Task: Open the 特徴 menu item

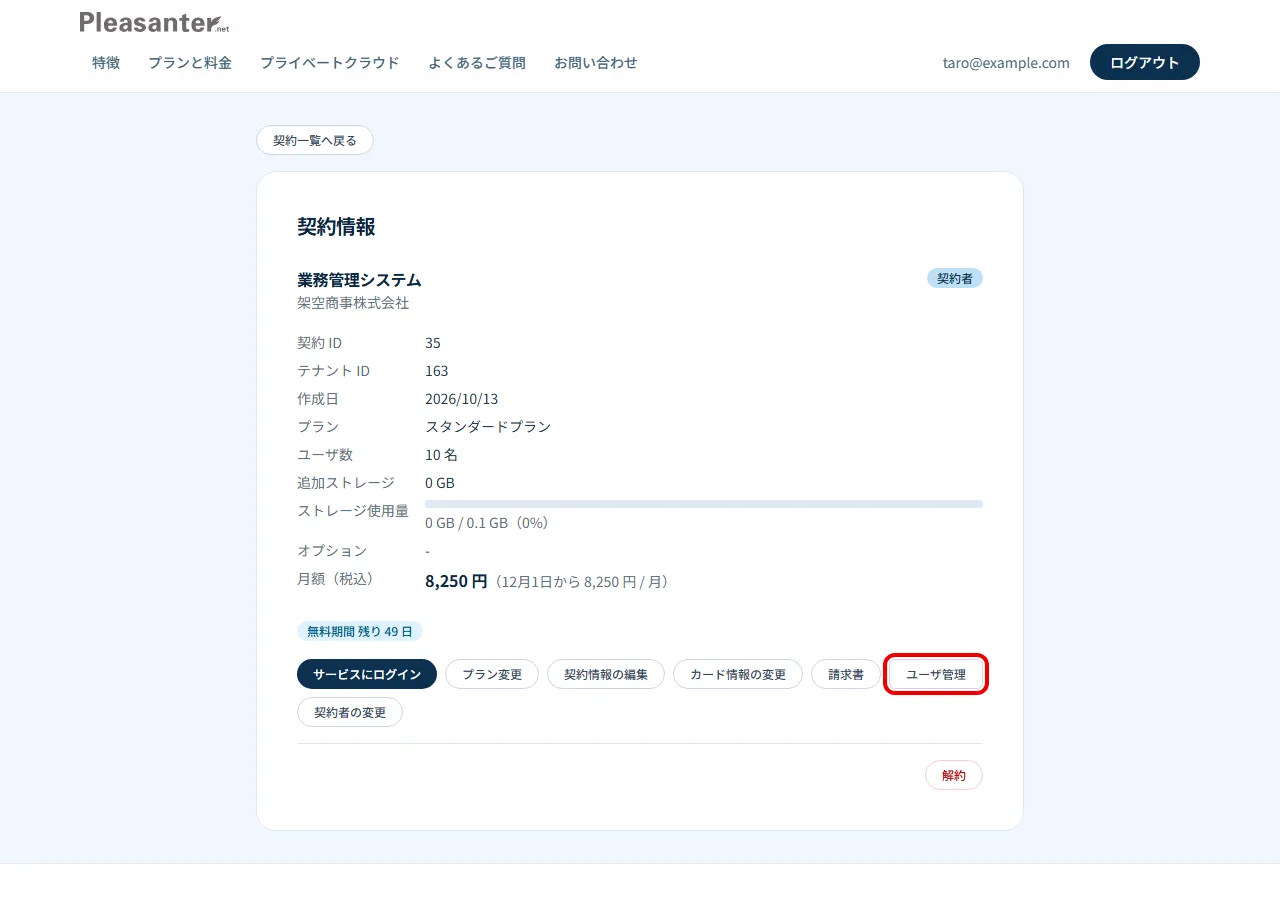Action: click(106, 62)
